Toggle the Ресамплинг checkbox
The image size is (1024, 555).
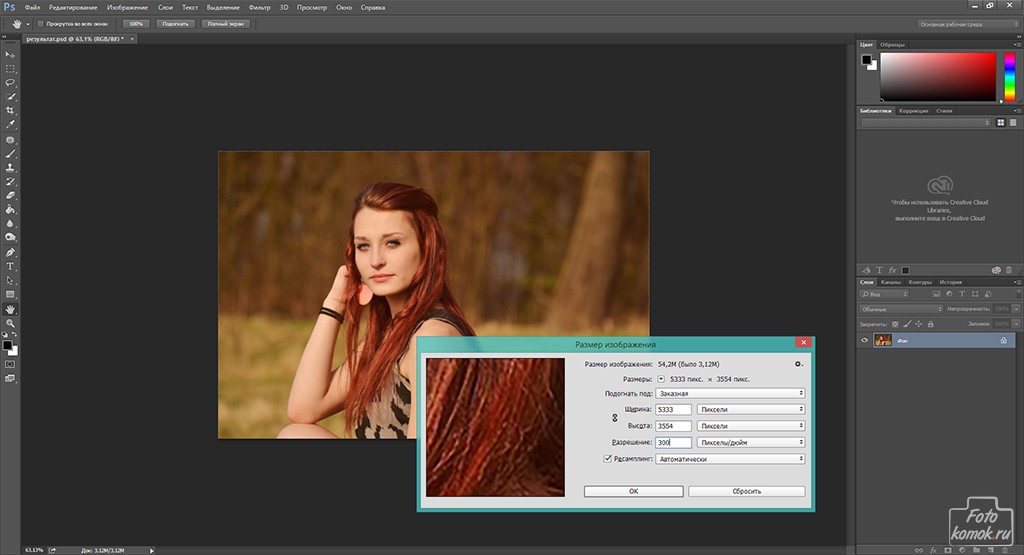coord(607,459)
